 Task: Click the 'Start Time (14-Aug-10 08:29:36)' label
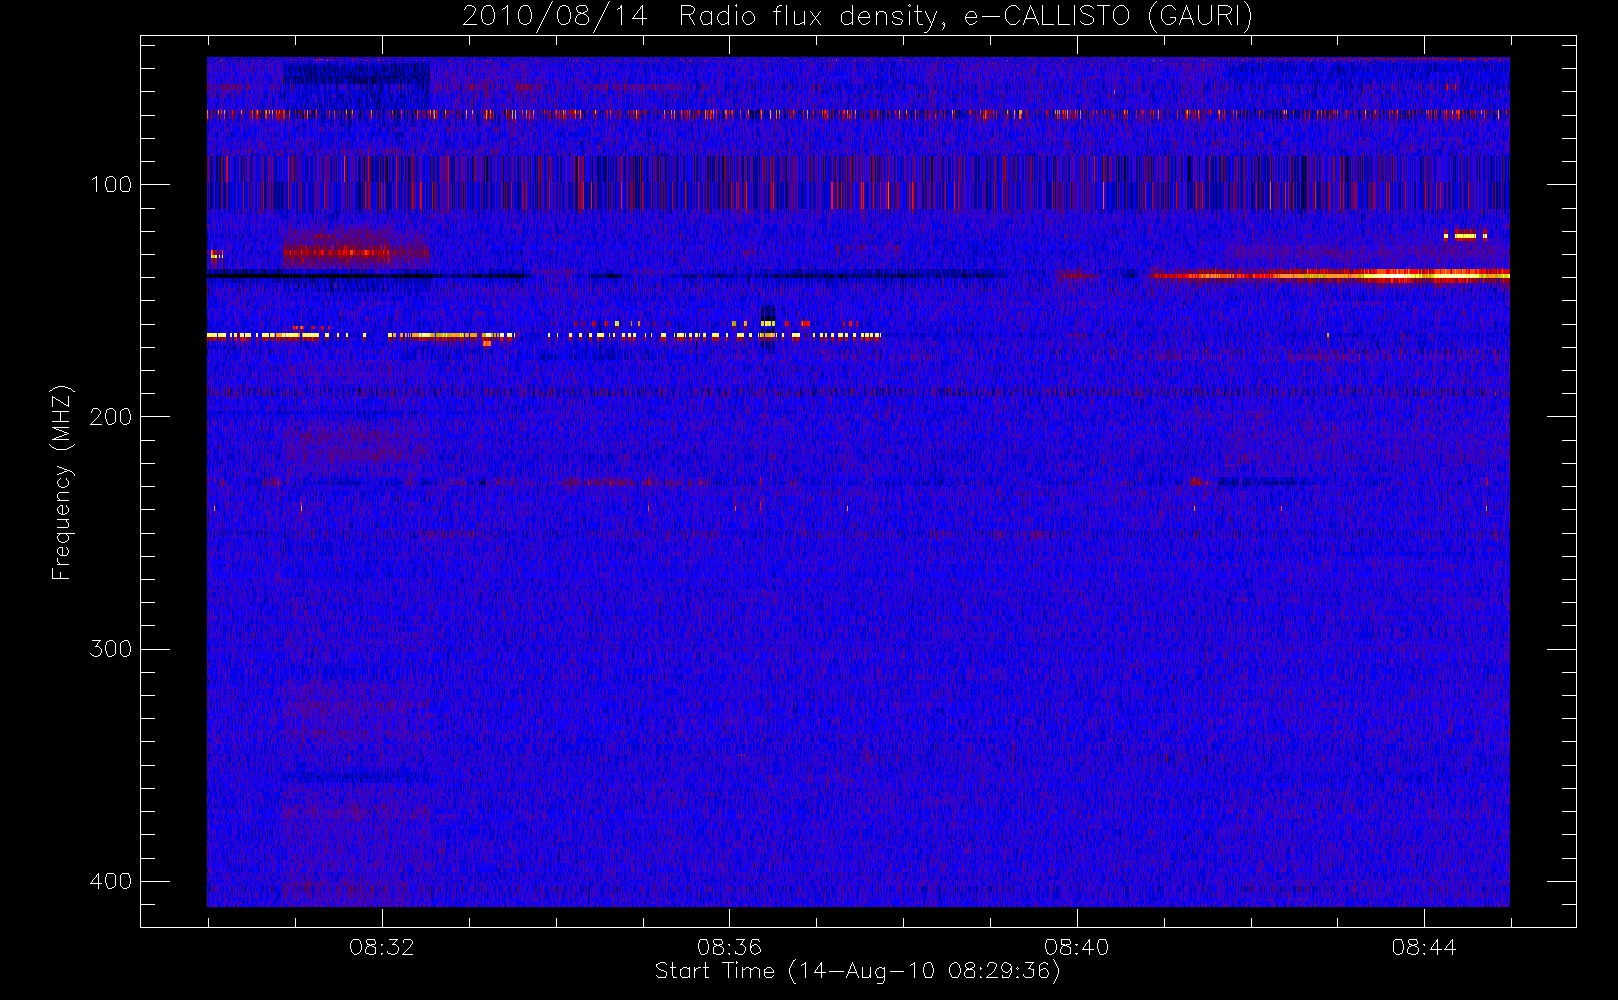857,971
